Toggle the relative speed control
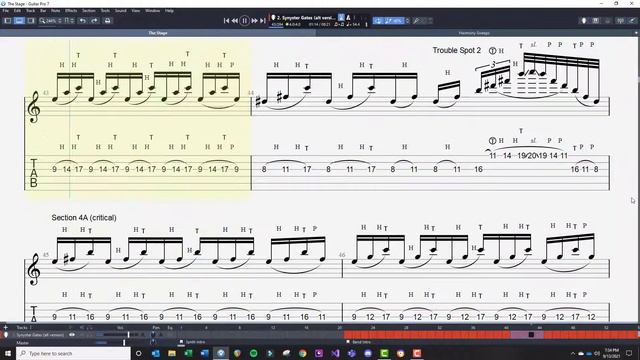Screen dimensions: 640x360 pyautogui.click(x=393, y=20)
